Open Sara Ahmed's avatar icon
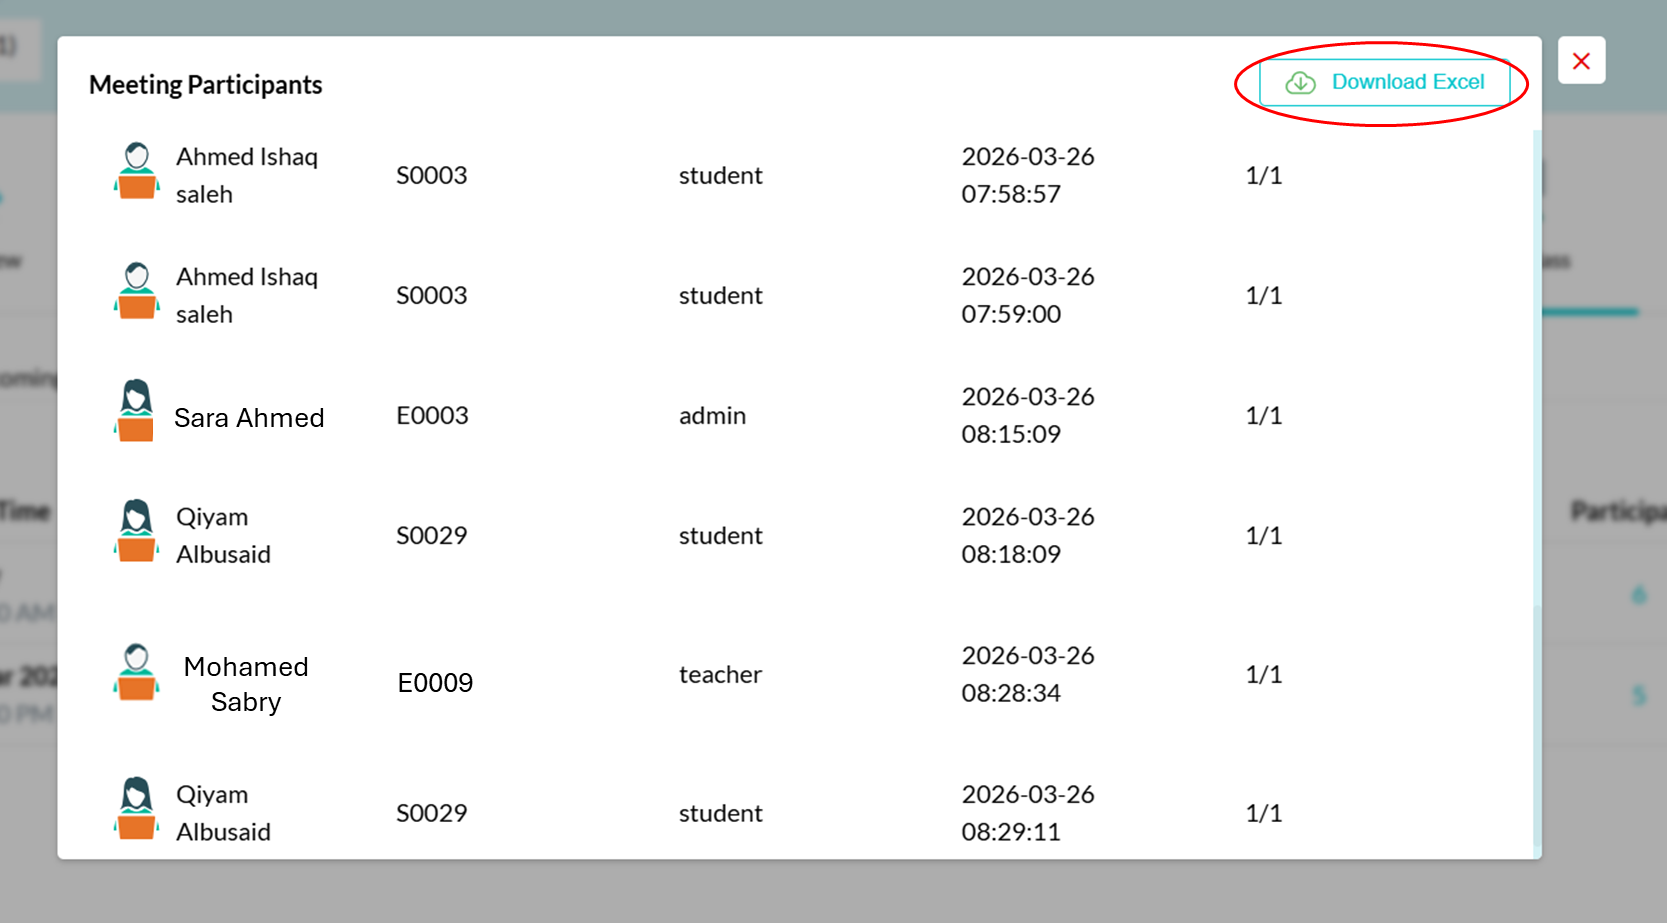Screen dimensions: 1667x923 [x=136, y=410]
